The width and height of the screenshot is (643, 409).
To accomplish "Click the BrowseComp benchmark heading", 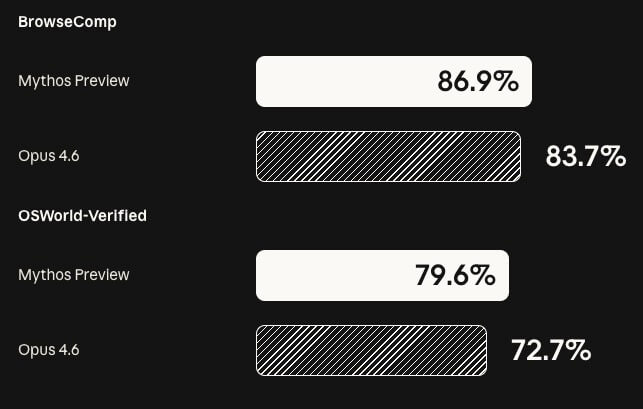I will tap(67, 22).
